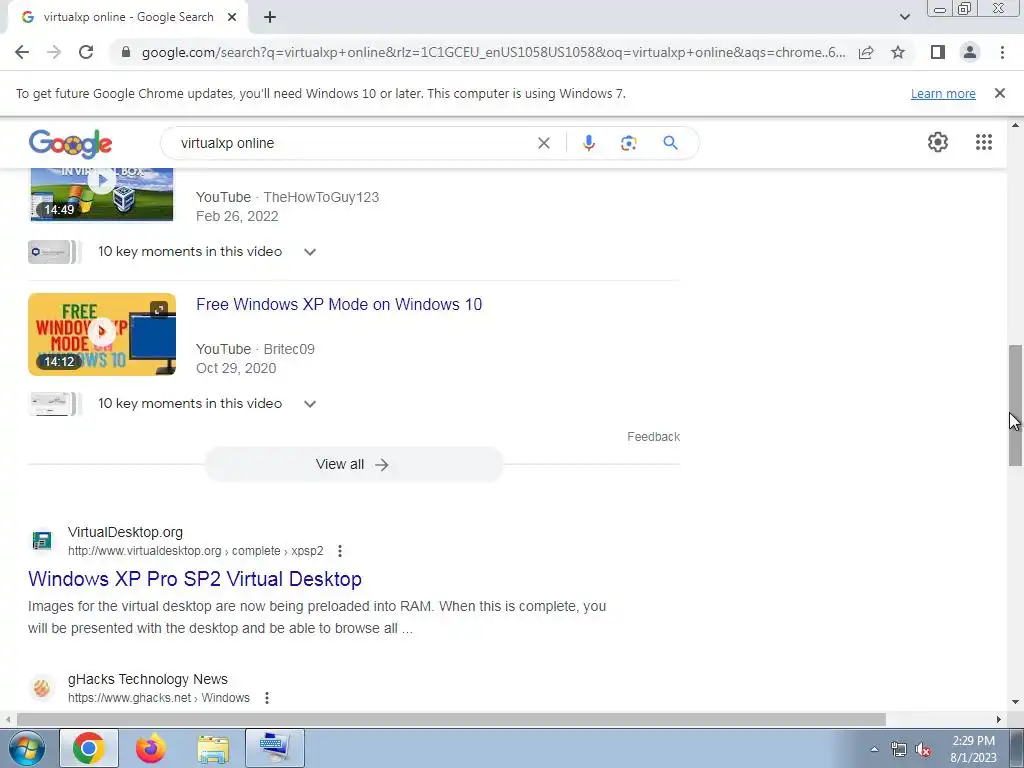The width and height of the screenshot is (1024, 768).
Task: Open the tab search chevron
Action: coord(904,17)
